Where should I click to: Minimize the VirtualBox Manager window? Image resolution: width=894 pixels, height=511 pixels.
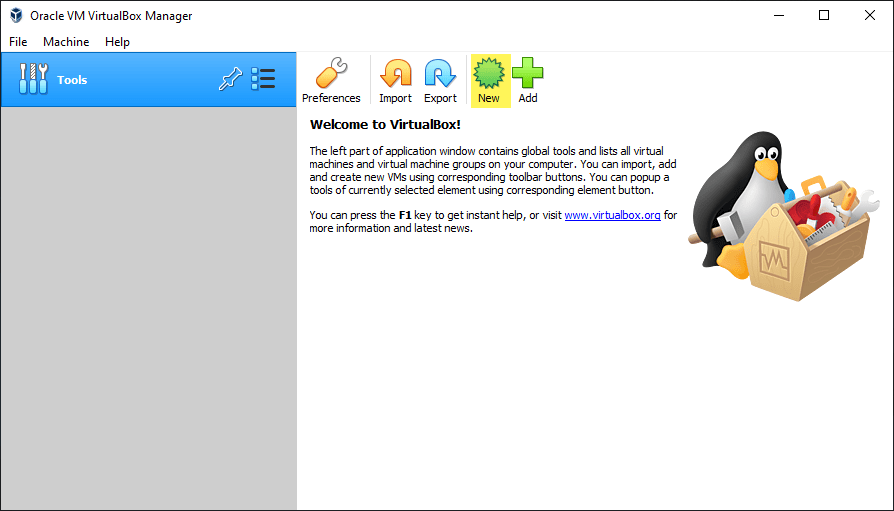point(779,15)
